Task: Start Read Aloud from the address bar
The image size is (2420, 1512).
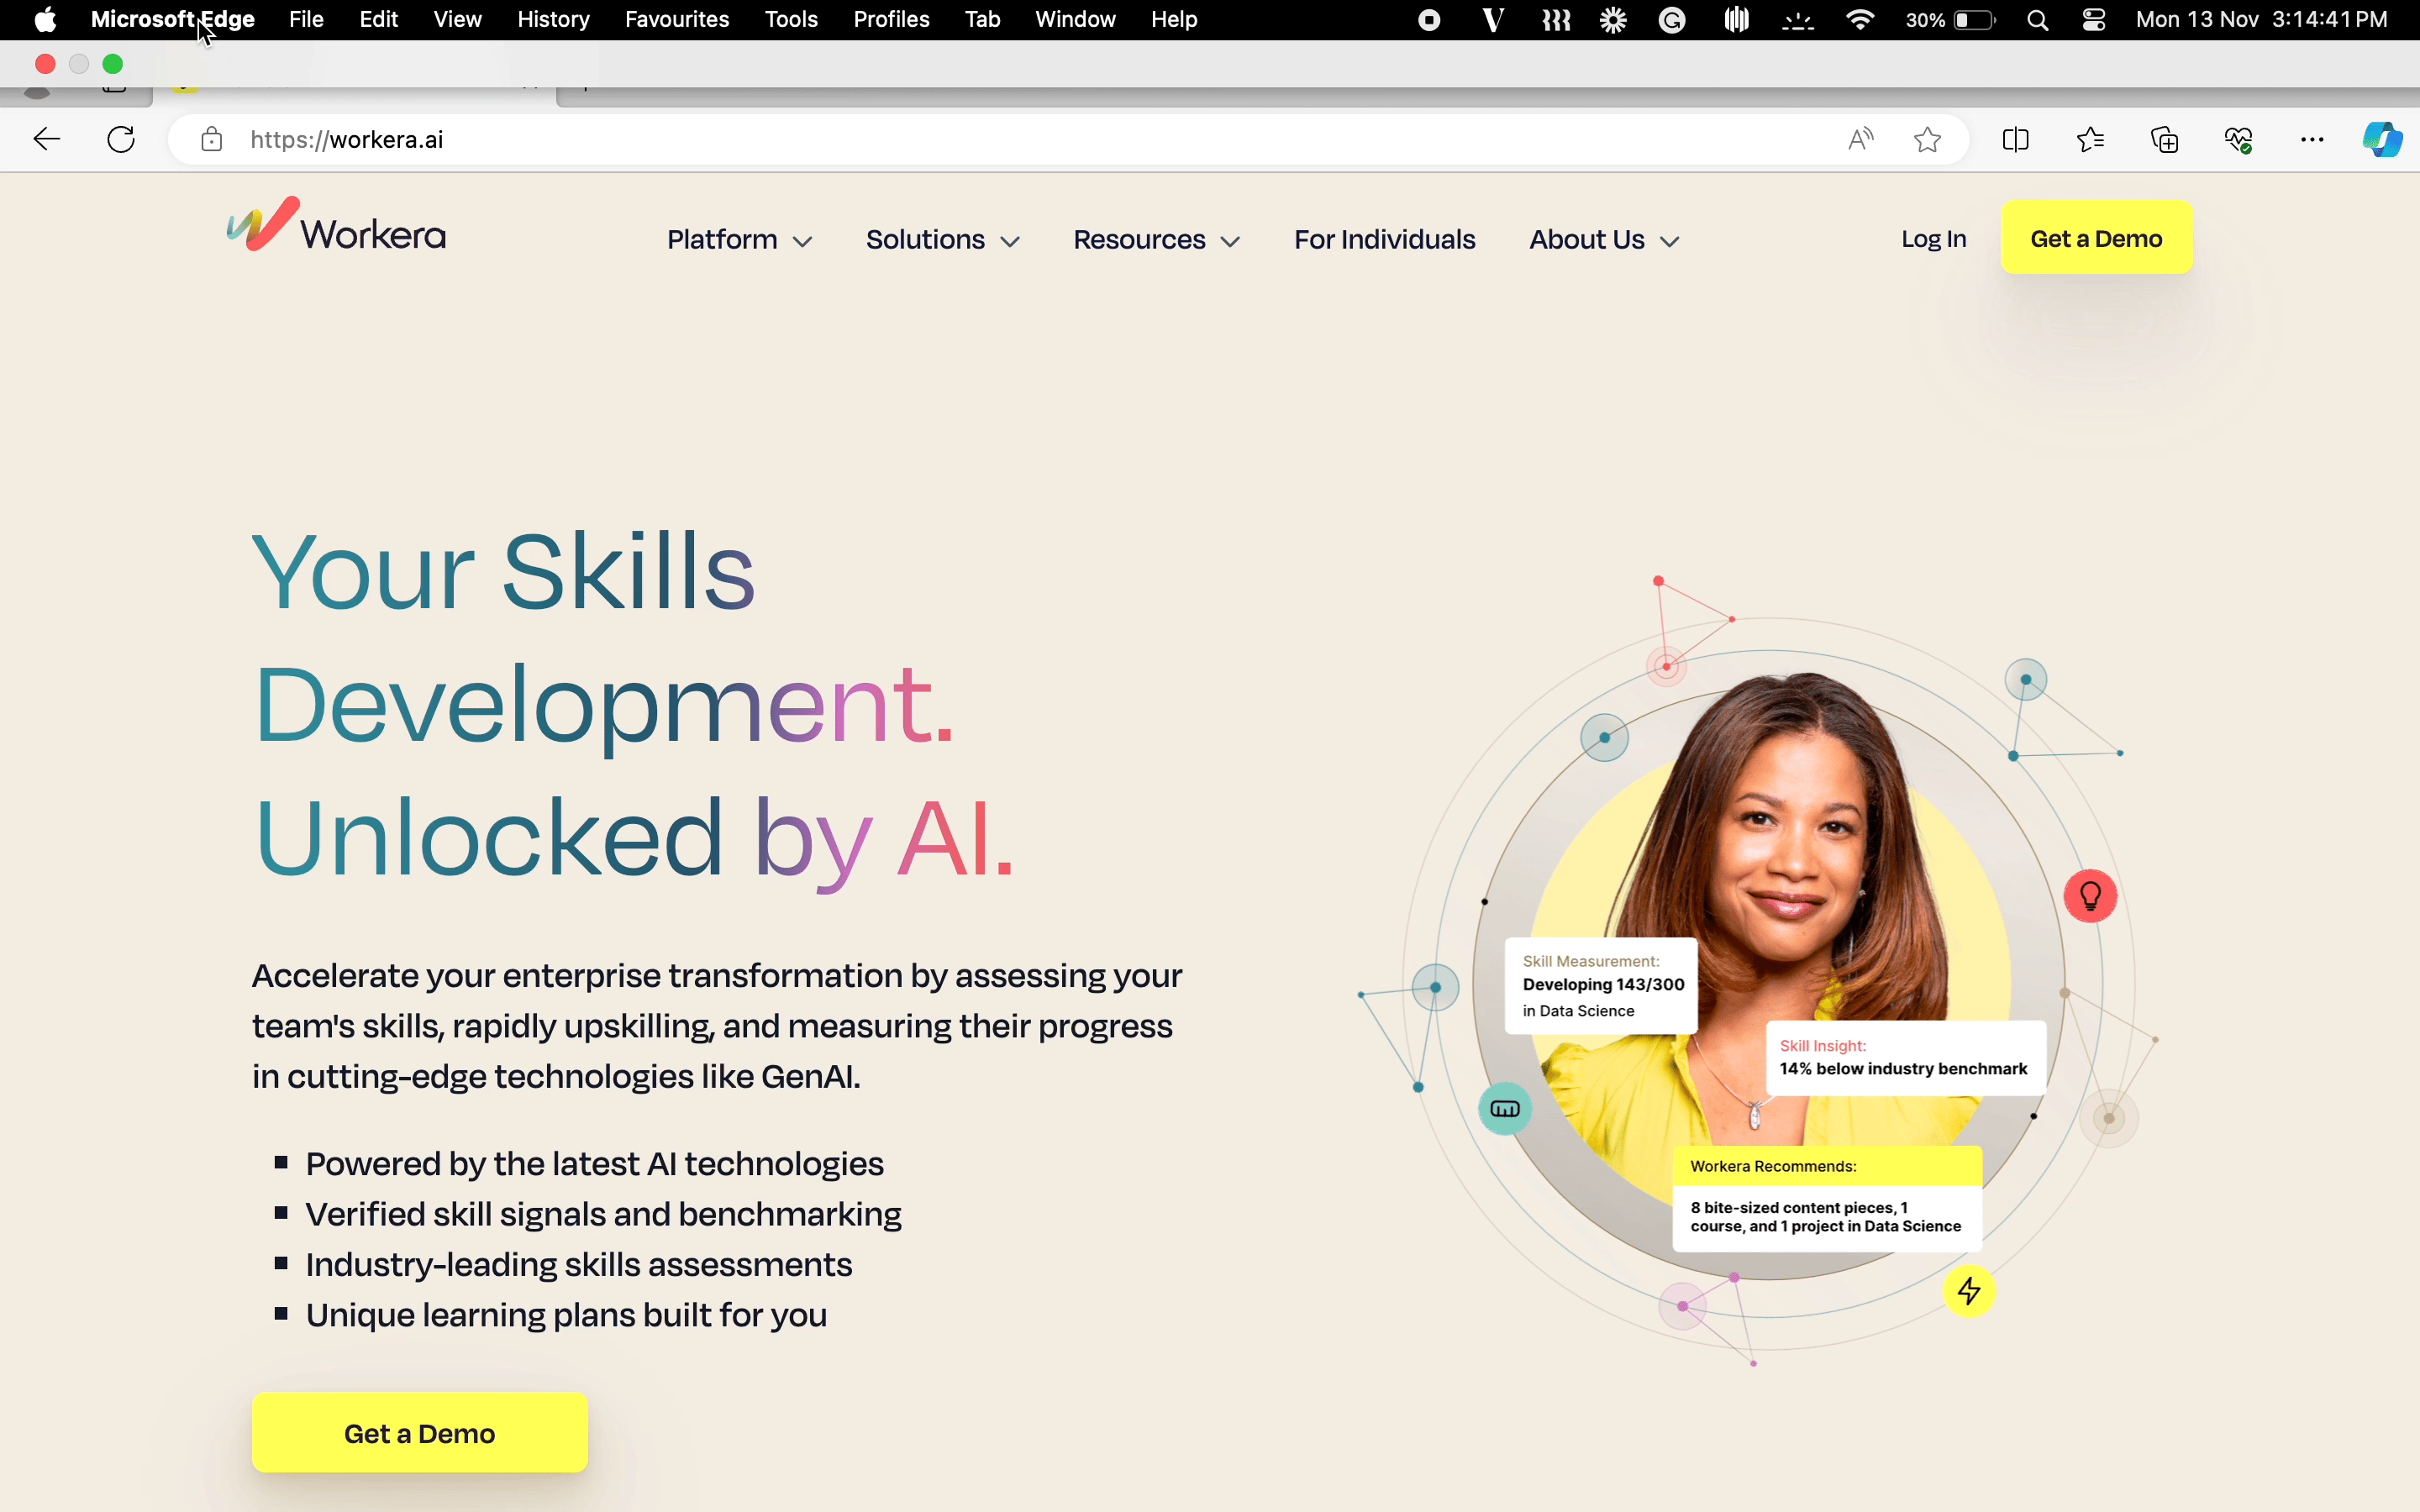Action: tap(1860, 139)
